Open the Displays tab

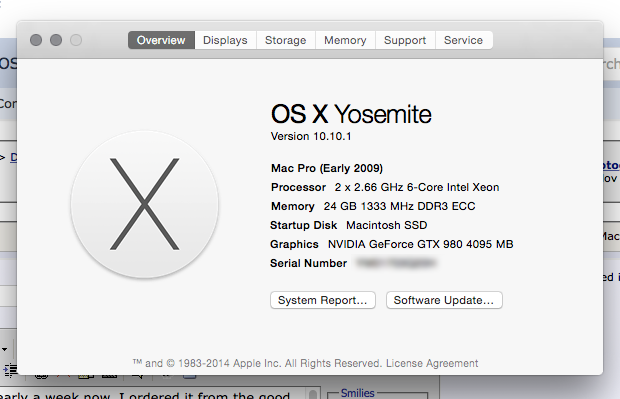[x=225, y=40]
